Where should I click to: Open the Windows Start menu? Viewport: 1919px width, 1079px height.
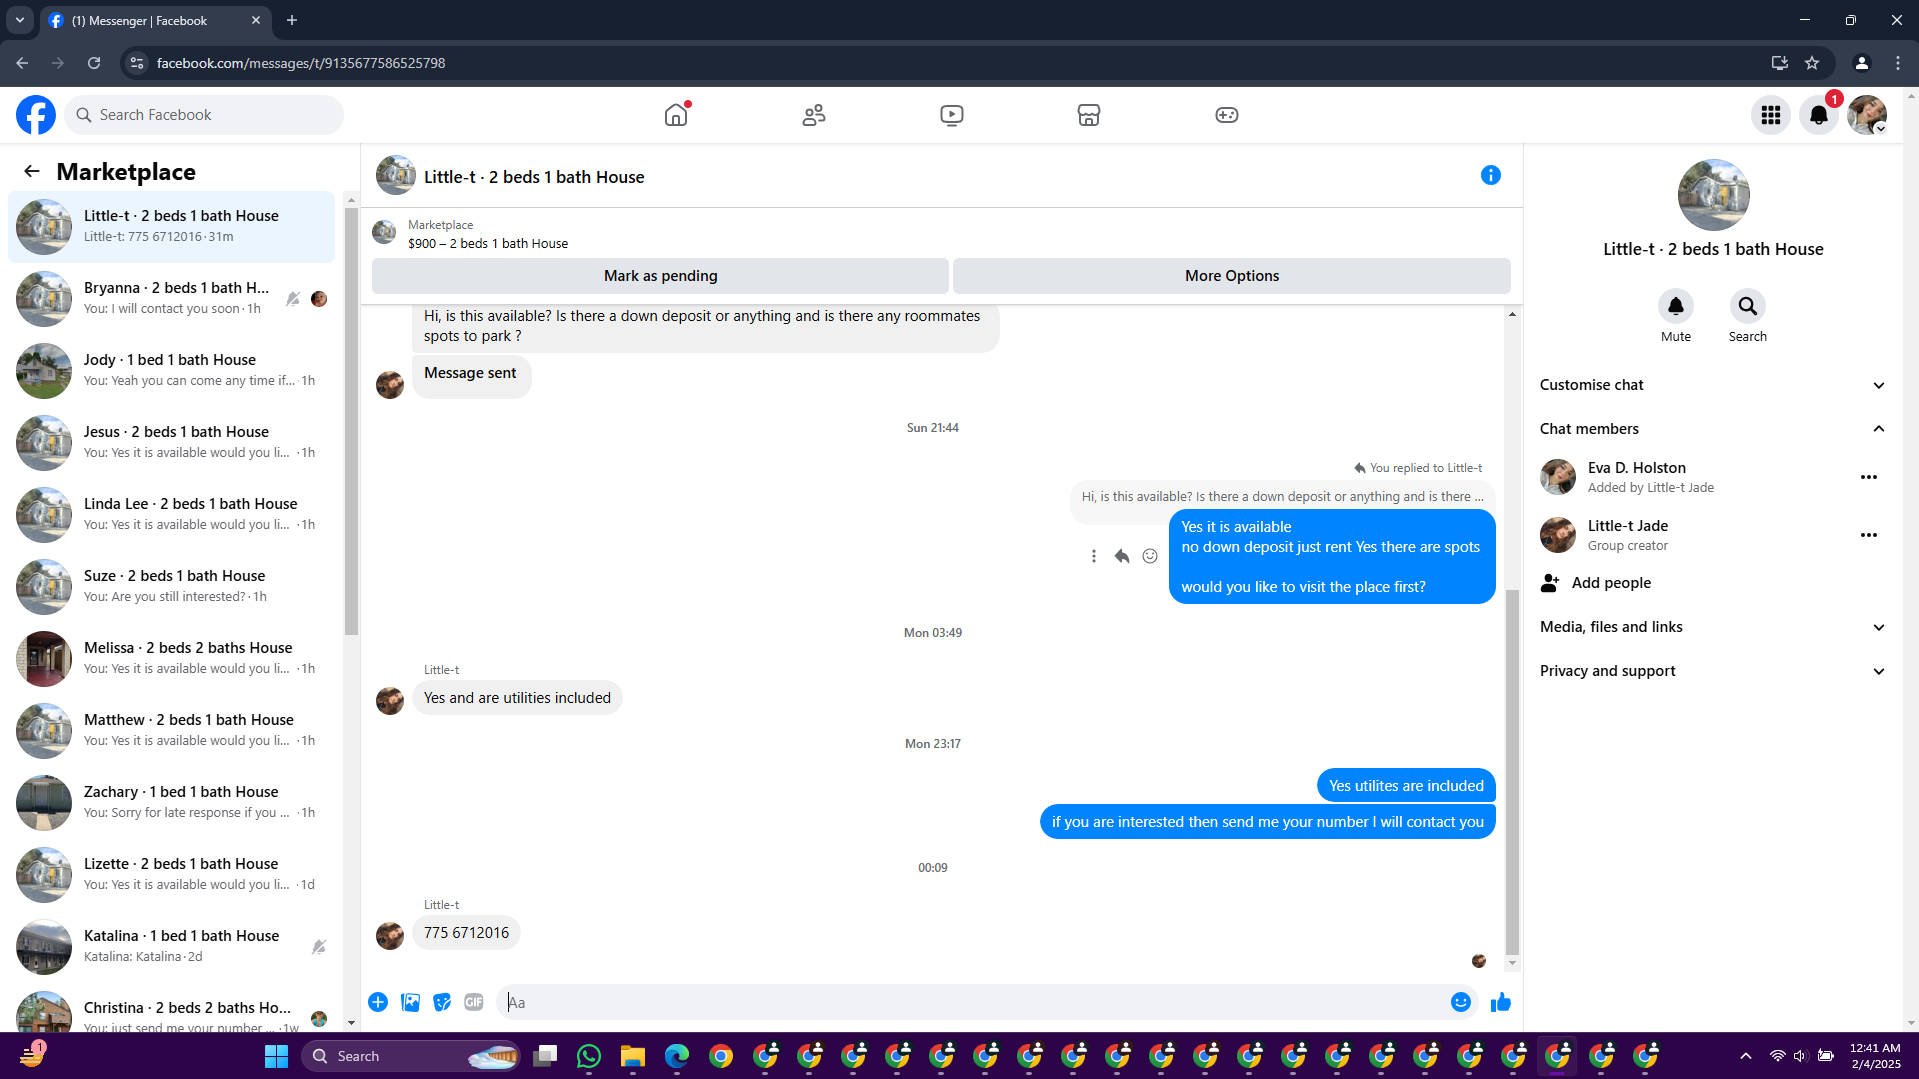click(276, 1056)
